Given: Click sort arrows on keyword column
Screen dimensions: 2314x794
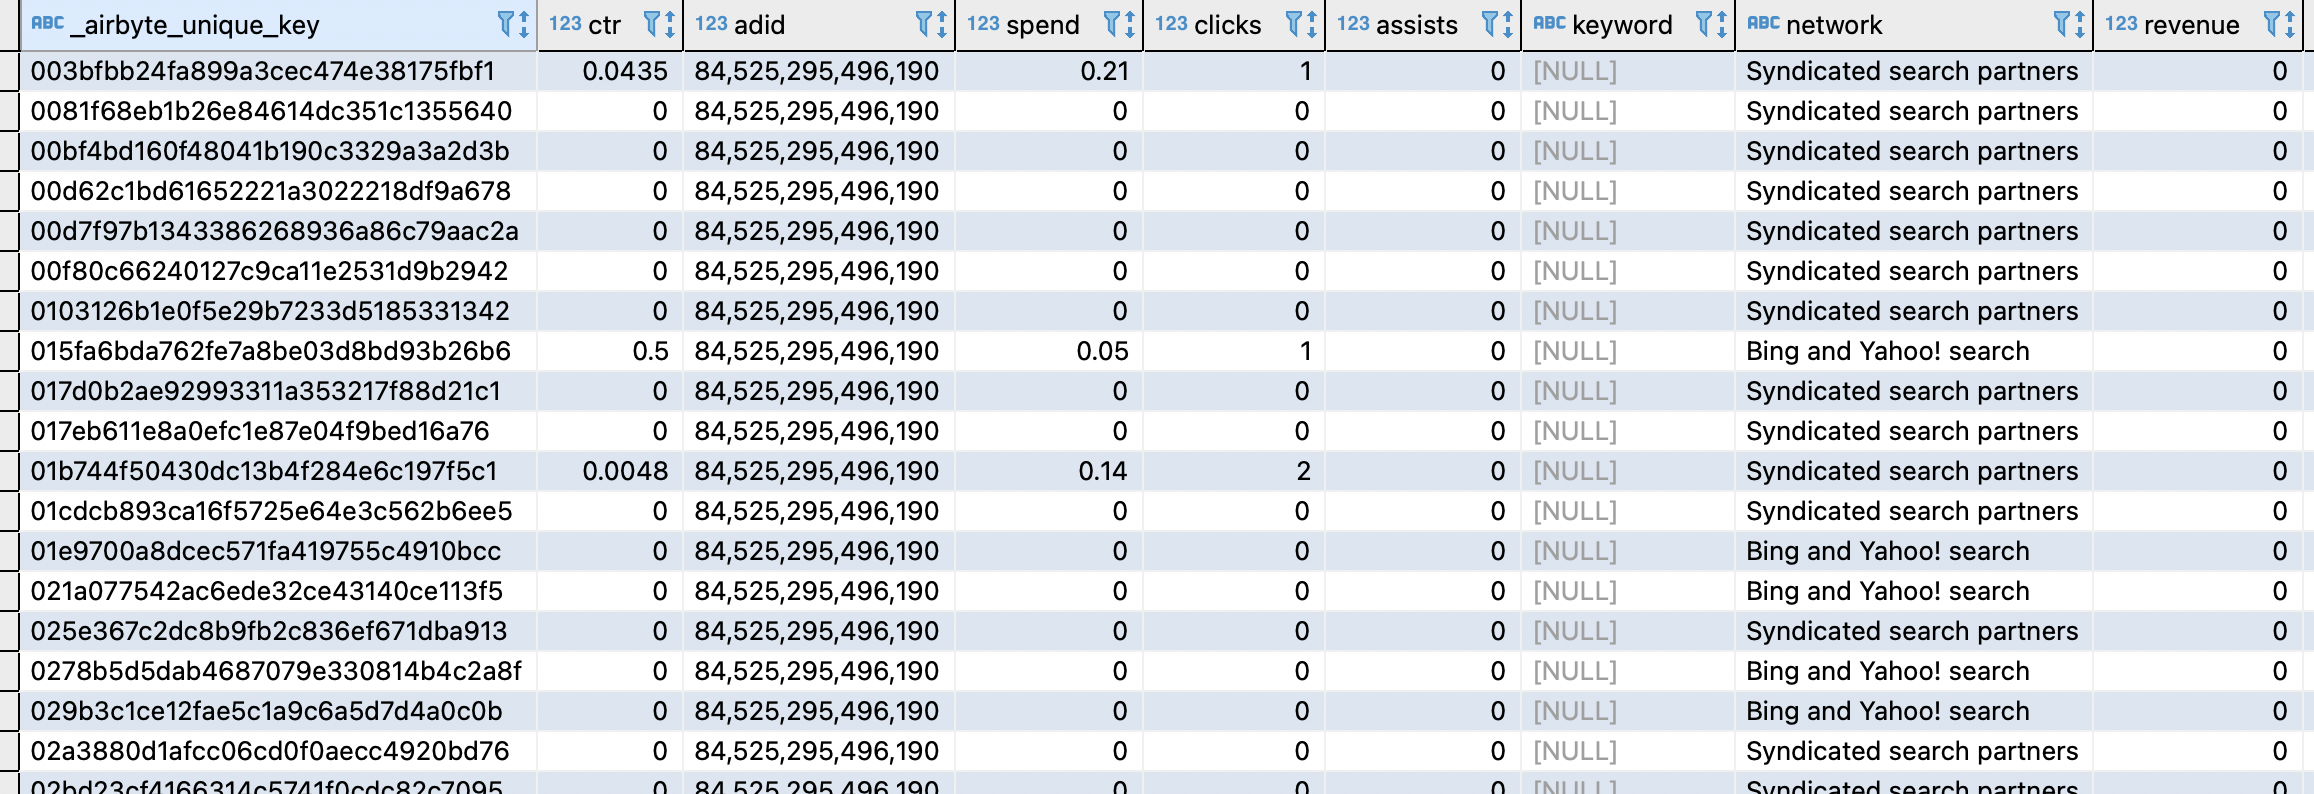Looking at the screenshot, I should click(1721, 24).
